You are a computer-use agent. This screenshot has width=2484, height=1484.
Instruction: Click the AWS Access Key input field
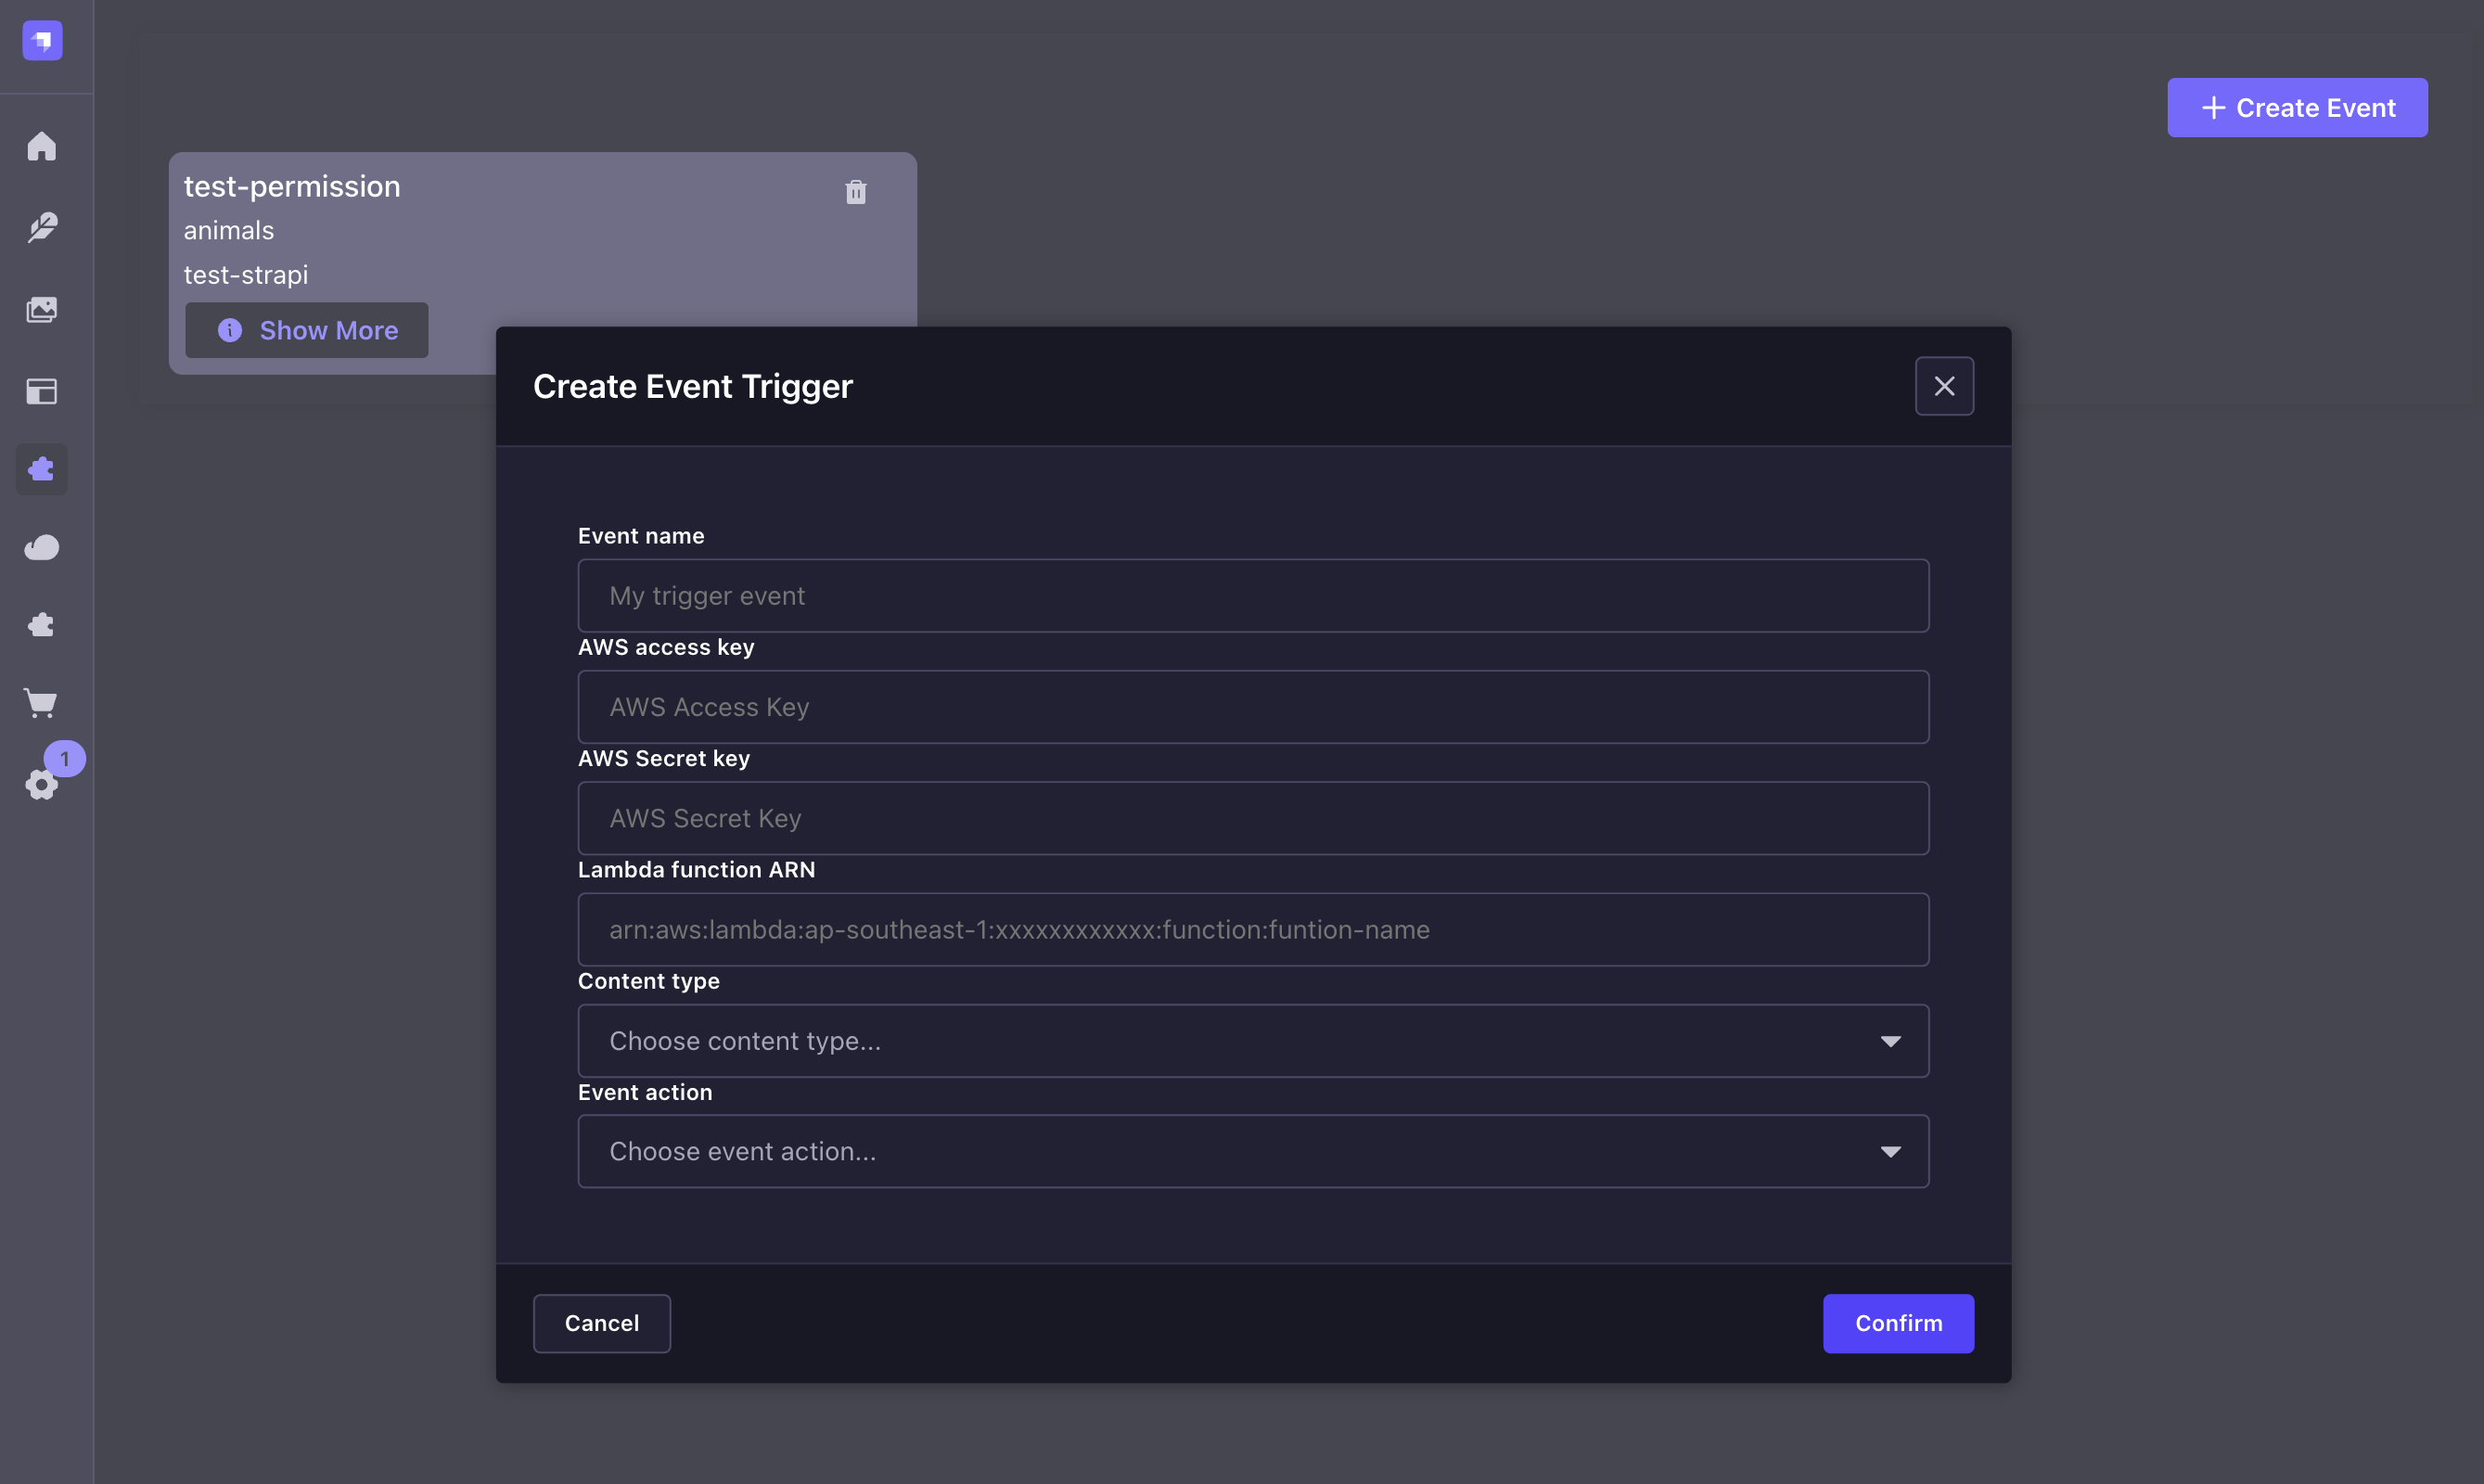point(1252,705)
